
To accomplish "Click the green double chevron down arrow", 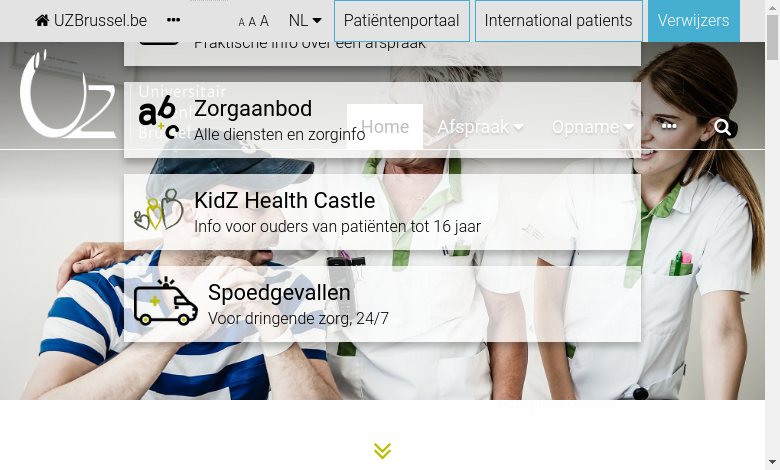I will pyautogui.click(x=382, y=451).
